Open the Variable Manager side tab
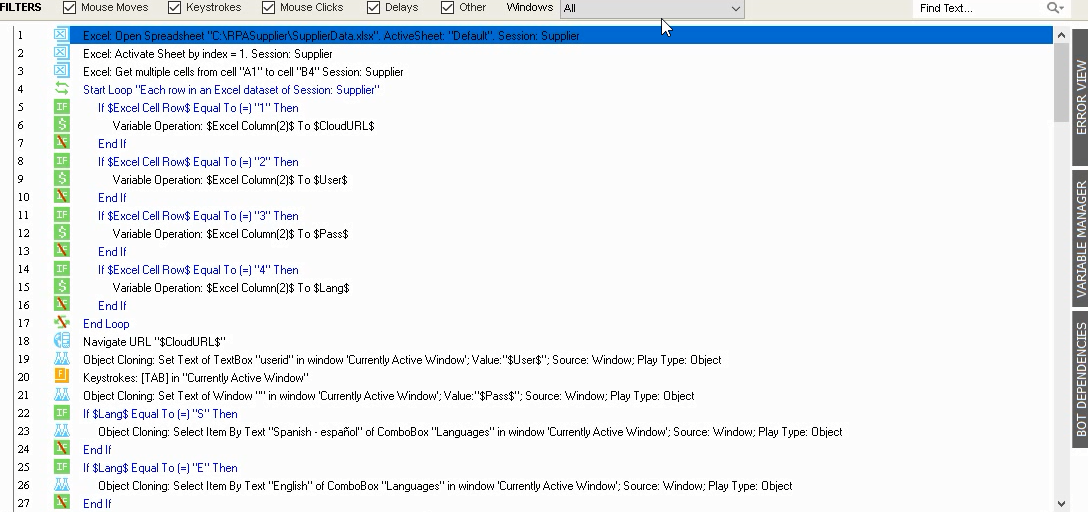1088x512 pixels. click(1080, 239)
